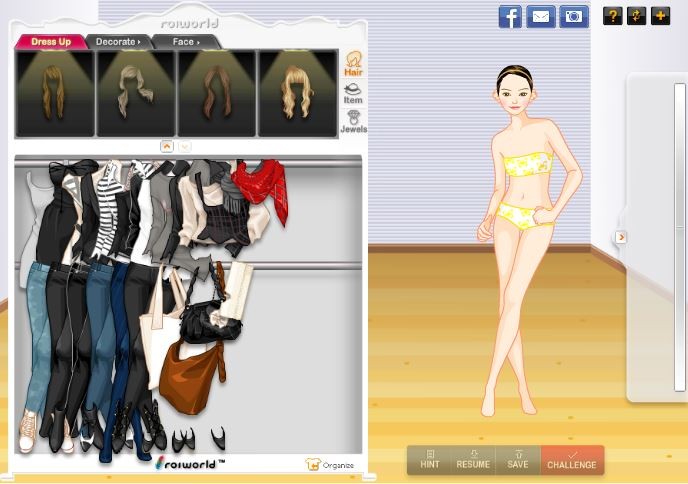688x484 pixels.
Task: Take a snapshot with the camera icon
Action: [573, 16]
